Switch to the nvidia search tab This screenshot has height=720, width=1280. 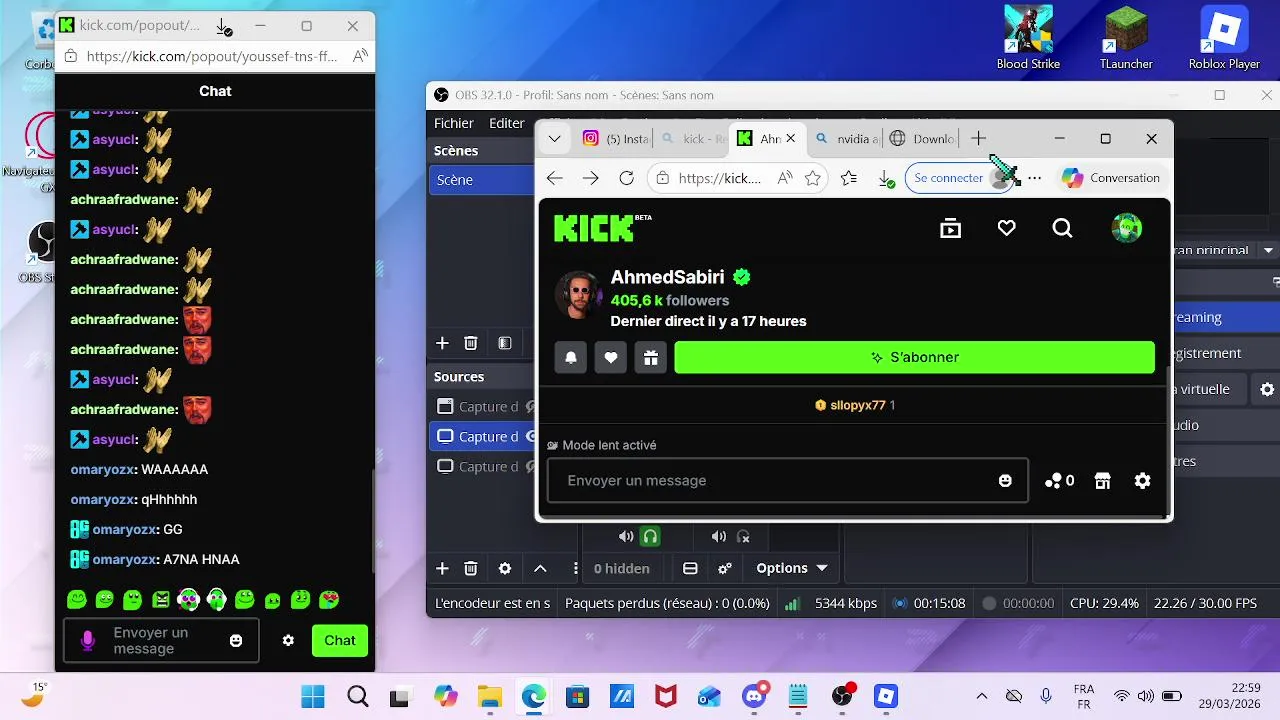(x=849, y=139)
